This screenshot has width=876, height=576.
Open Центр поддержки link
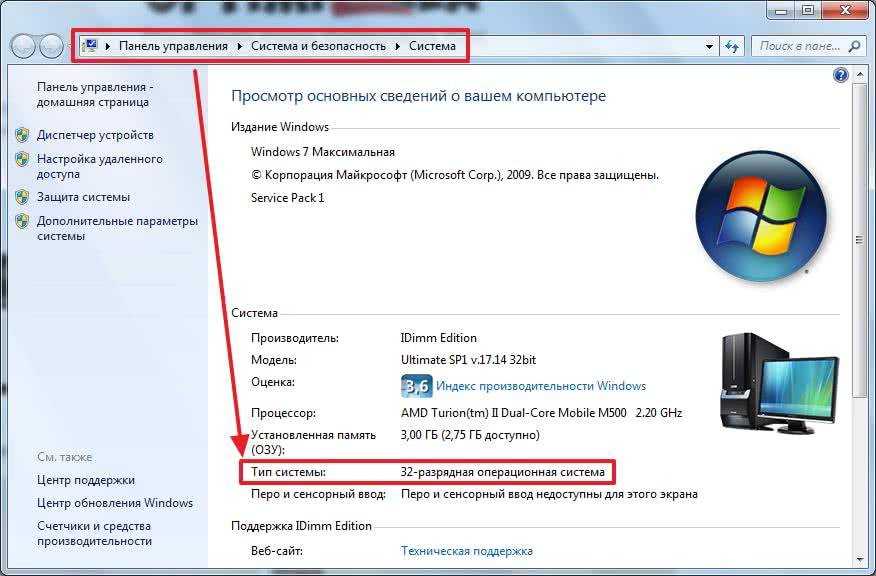(x=85, y=480)
